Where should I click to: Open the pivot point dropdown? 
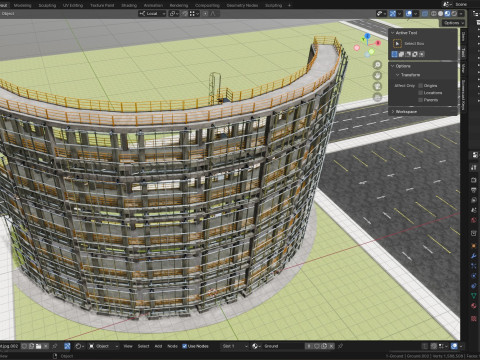coord(174,14)
